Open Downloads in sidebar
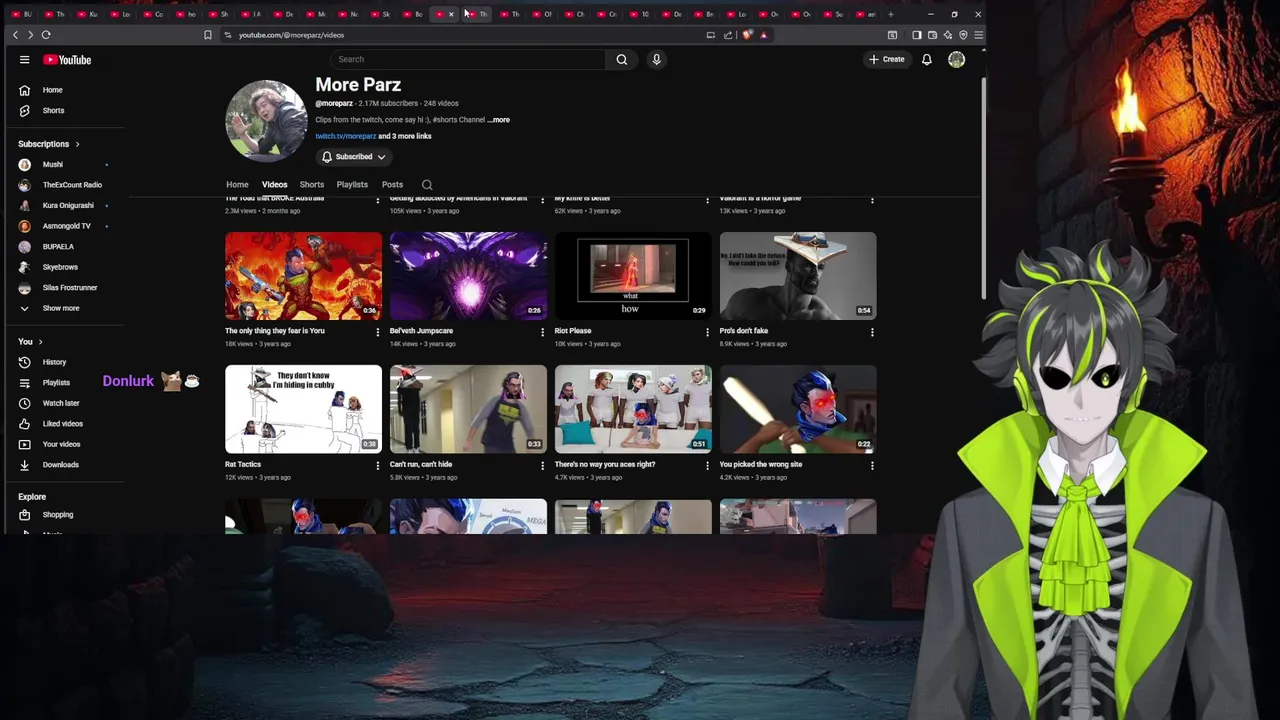The width and height of the screenshot is (1280, 720). click(x=60, y=465)
